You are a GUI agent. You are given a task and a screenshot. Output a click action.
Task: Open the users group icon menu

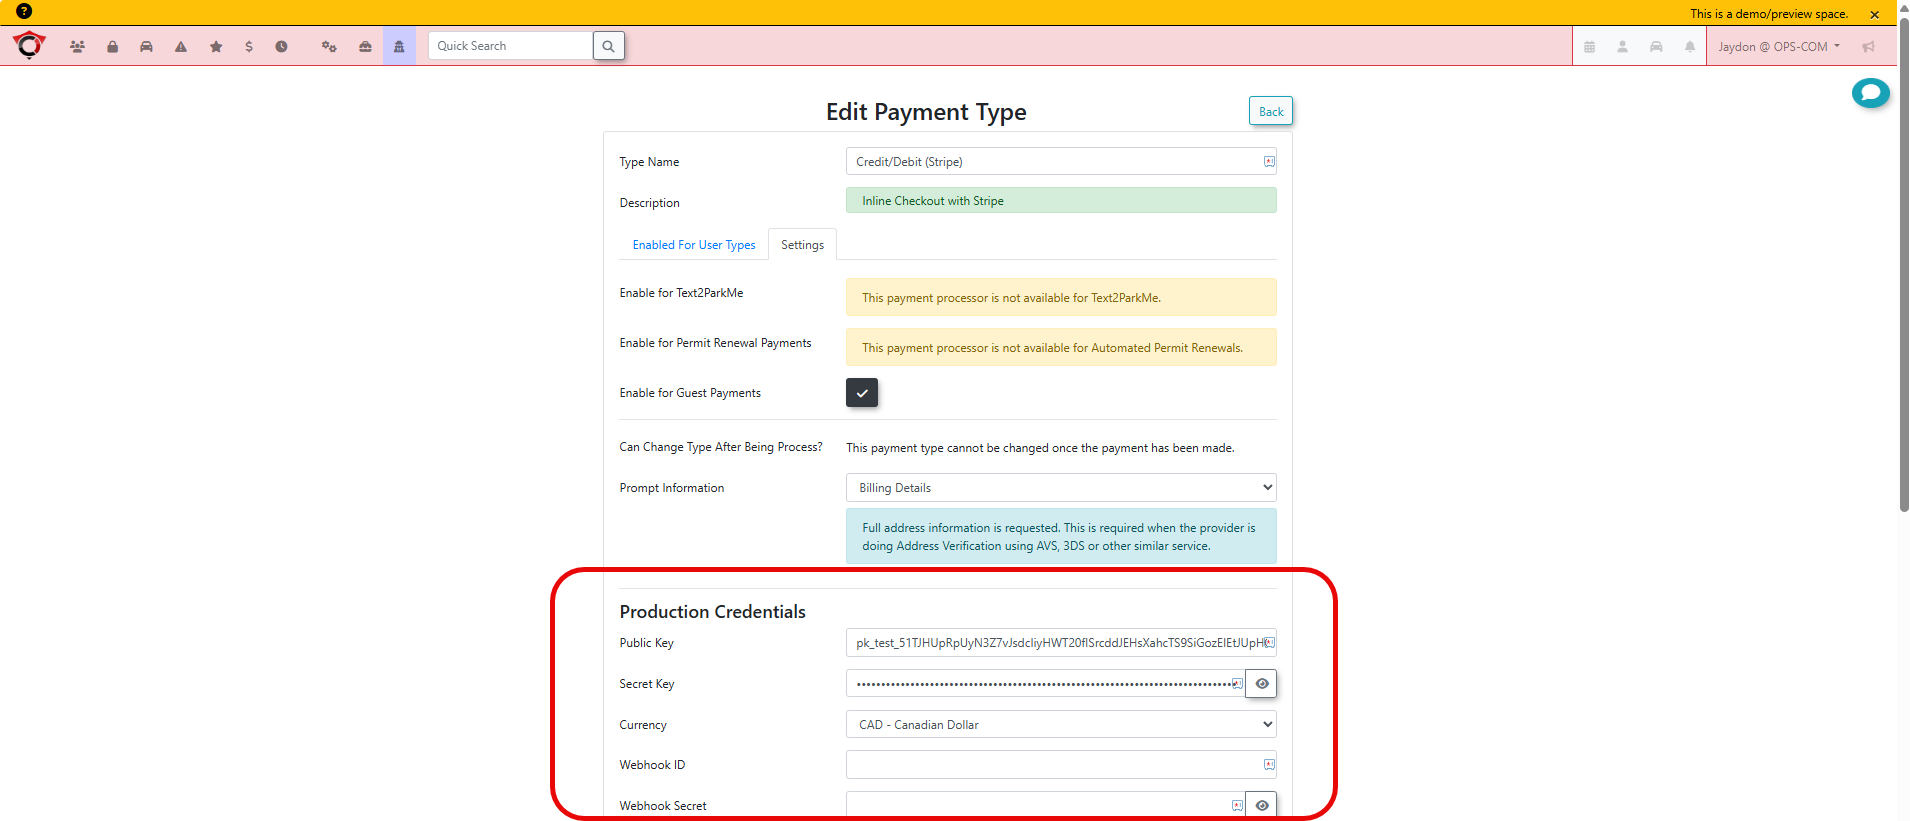[77, 47]
